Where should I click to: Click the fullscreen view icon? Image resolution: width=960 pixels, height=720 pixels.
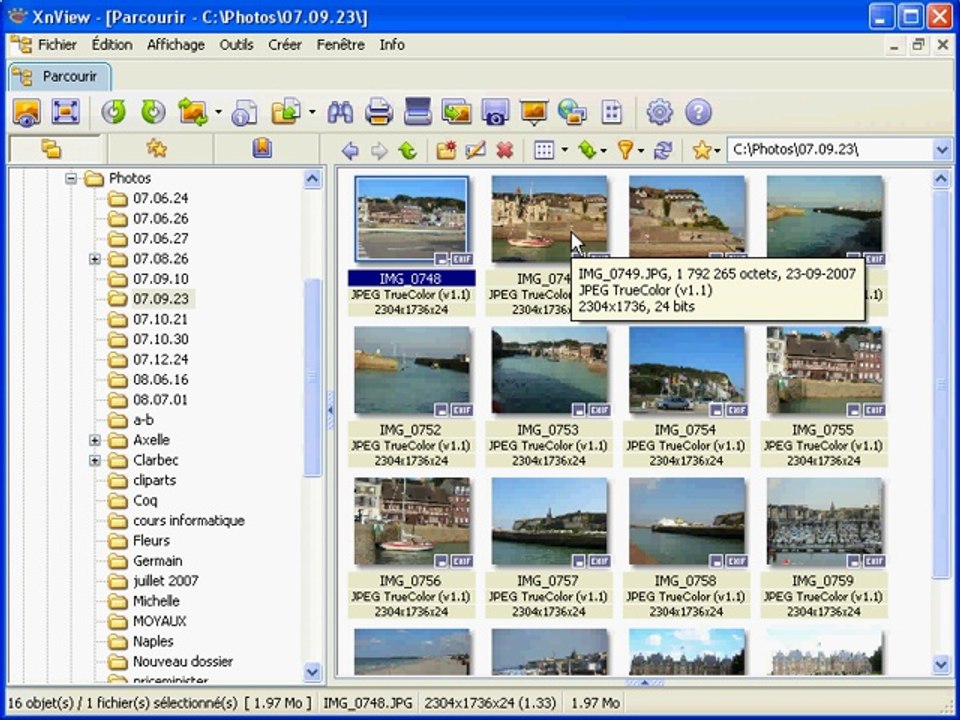tap(66, 113)
